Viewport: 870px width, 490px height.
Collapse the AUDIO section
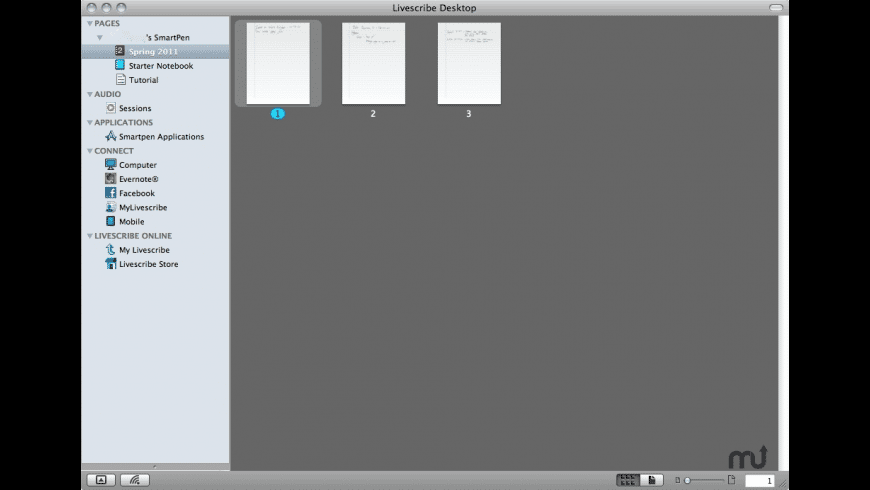point(89,94)
